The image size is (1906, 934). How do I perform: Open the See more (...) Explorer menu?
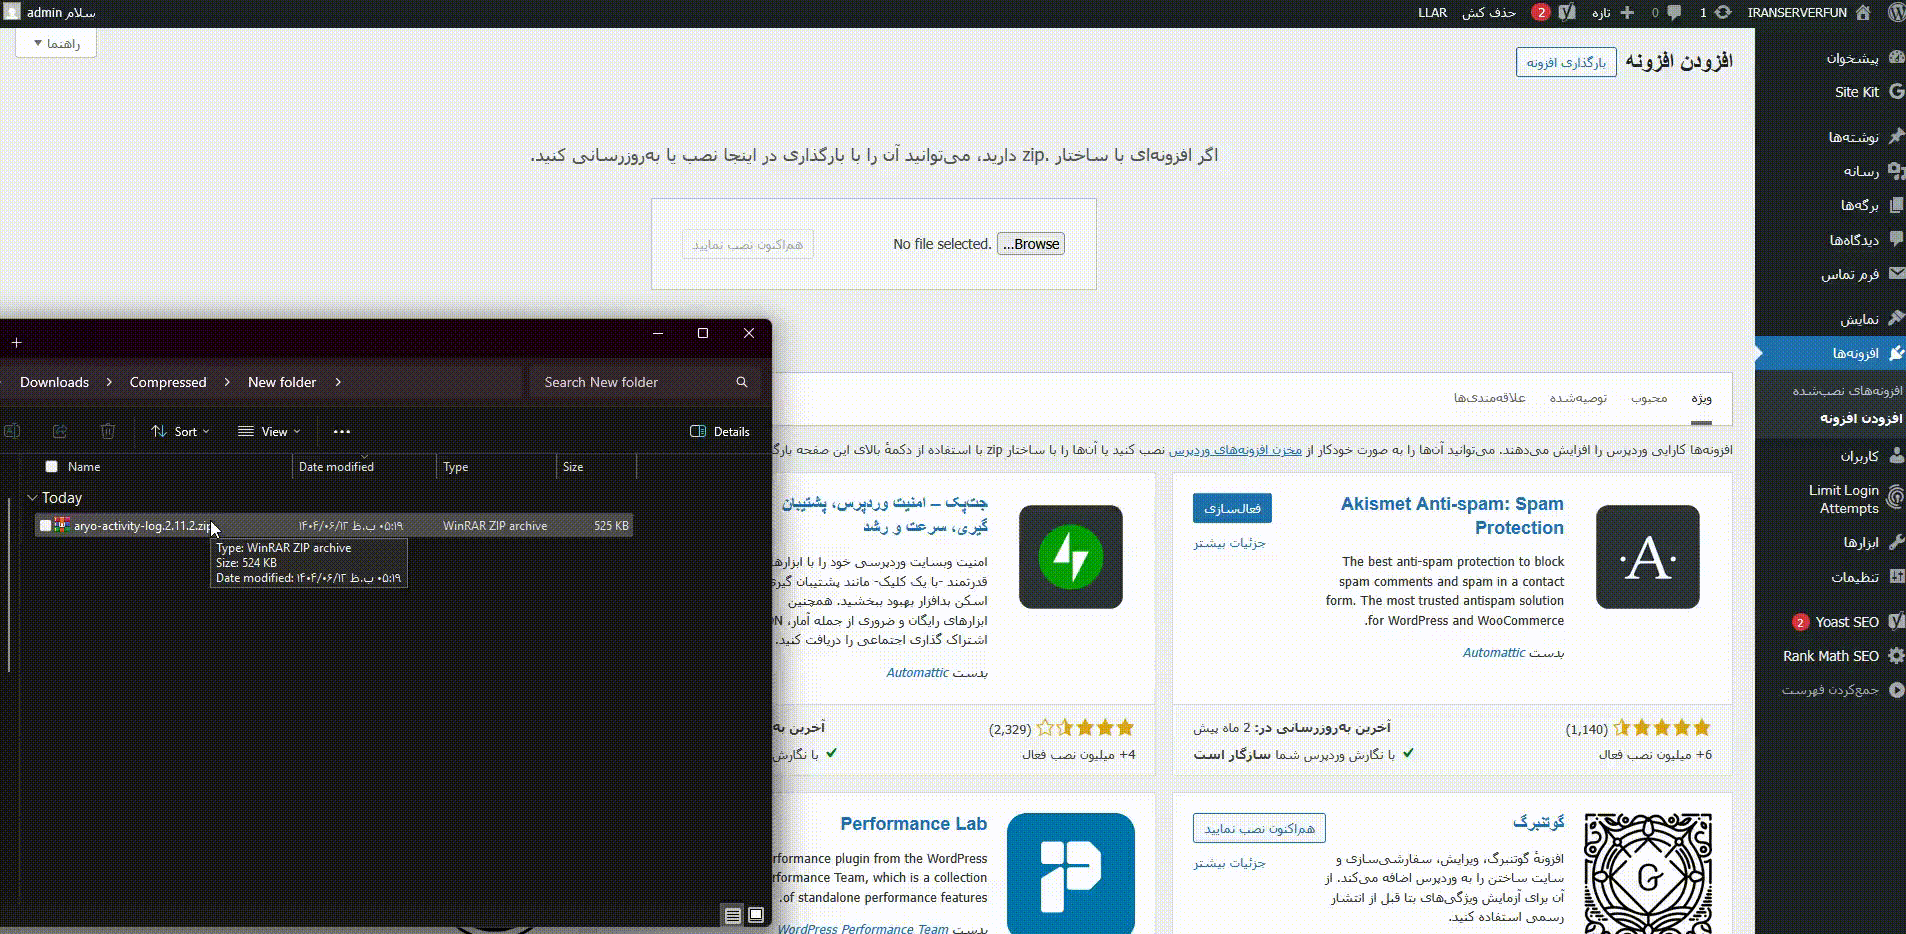coord(341,431)
